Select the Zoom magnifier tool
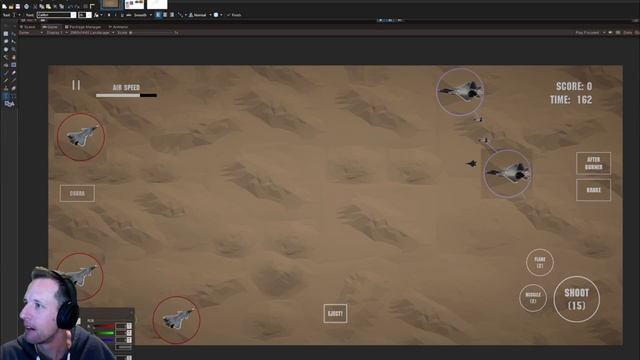Screen dimensions: 640x360 13,49
